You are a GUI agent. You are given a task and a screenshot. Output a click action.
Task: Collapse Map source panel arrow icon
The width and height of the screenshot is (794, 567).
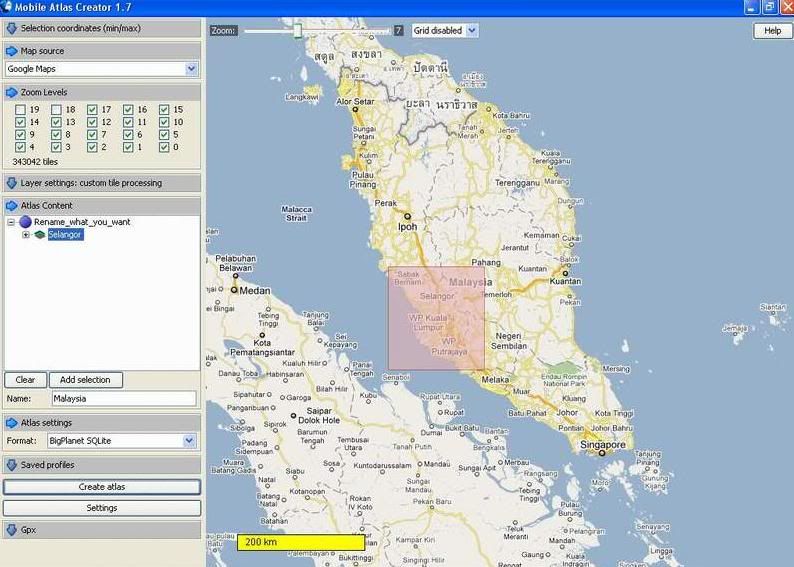tap(12, 51)
